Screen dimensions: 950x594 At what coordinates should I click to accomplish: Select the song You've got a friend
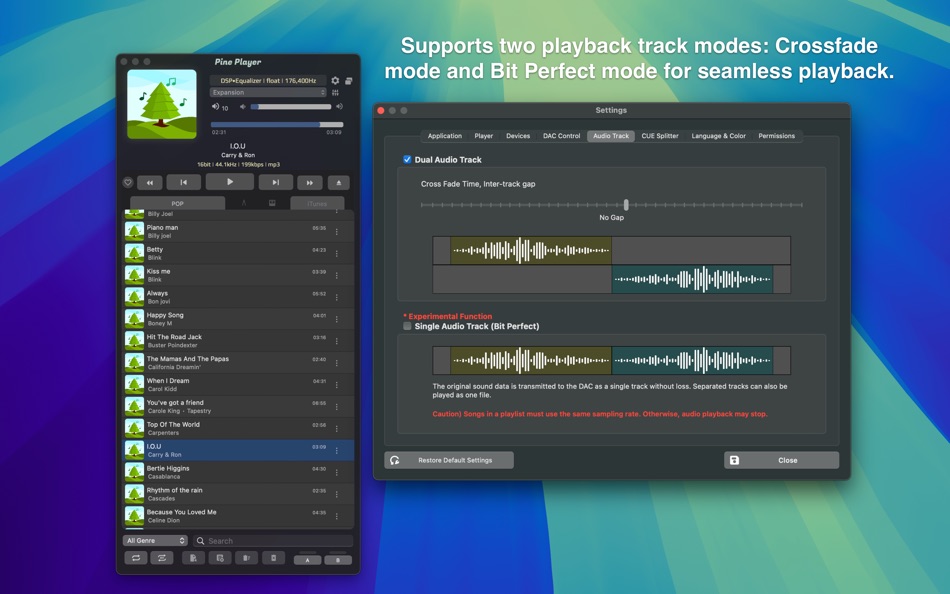tap(239, 407)
